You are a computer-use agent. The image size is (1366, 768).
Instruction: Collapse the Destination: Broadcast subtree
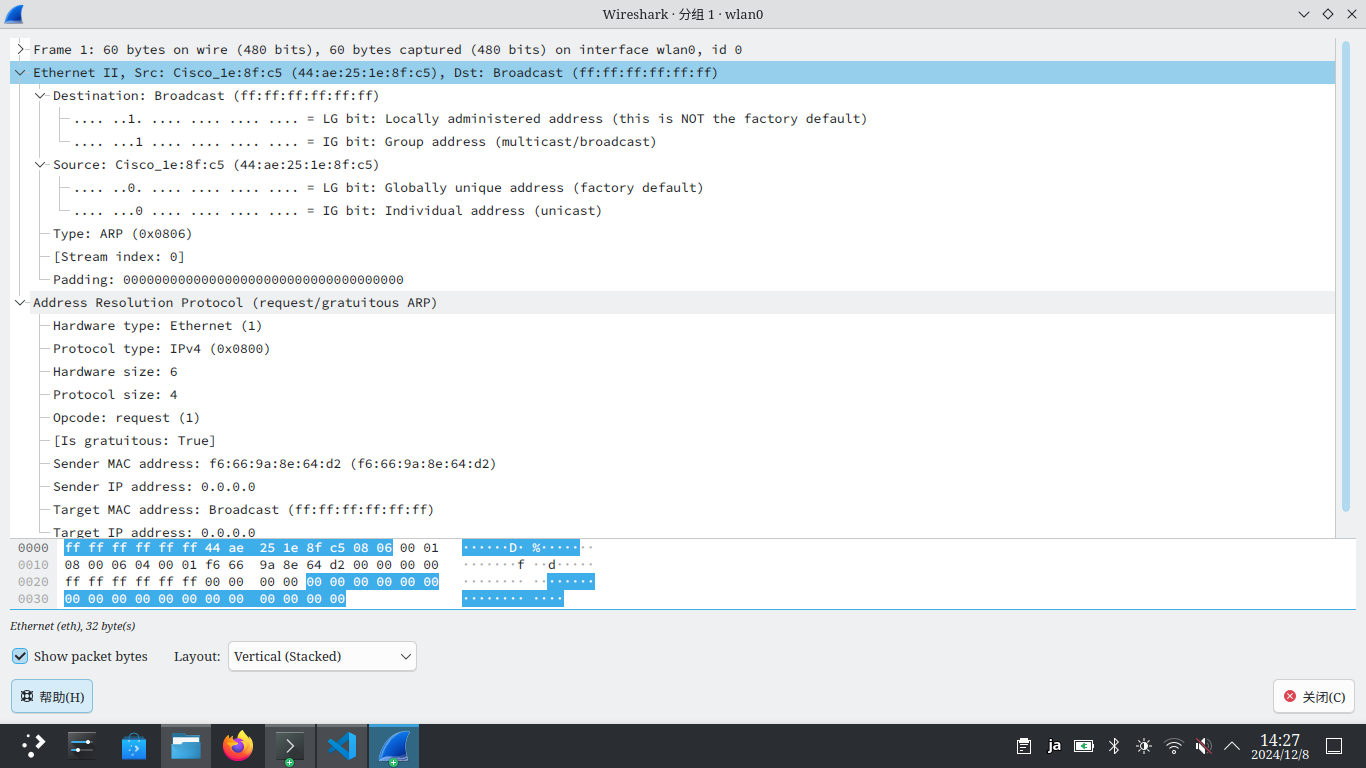click(x=41, y=96)
